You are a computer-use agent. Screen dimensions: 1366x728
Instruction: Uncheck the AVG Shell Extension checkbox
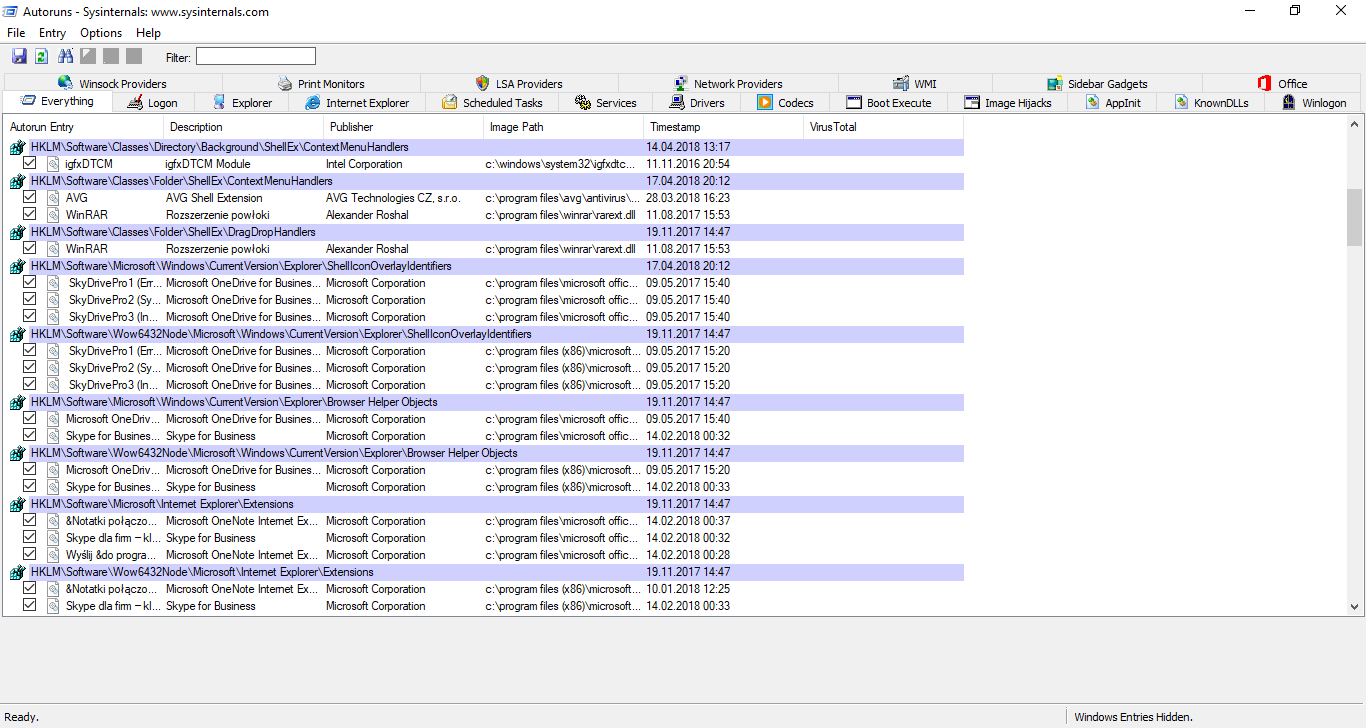[x=29, y=197]
